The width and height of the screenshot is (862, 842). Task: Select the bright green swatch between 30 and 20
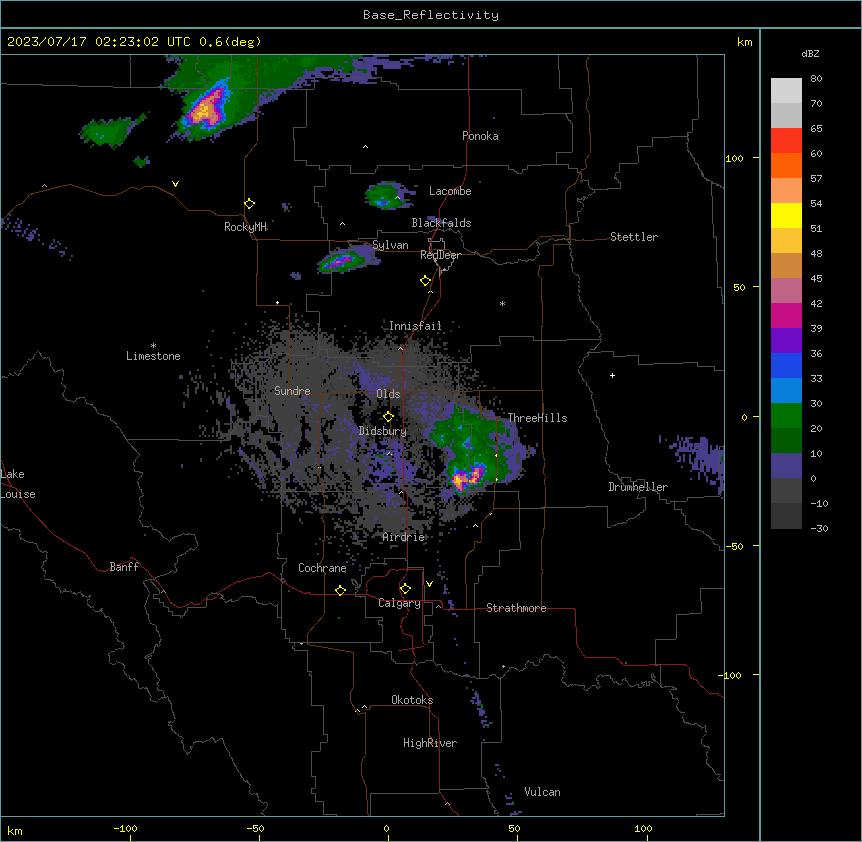click(786, 416)
